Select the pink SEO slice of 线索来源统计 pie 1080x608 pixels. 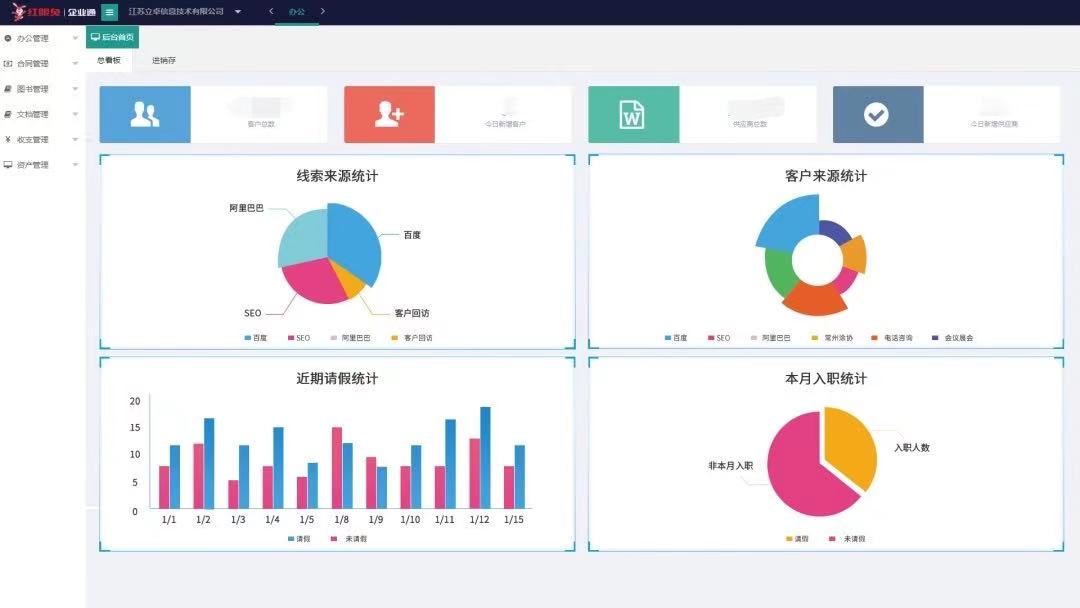tap(313, 281)
